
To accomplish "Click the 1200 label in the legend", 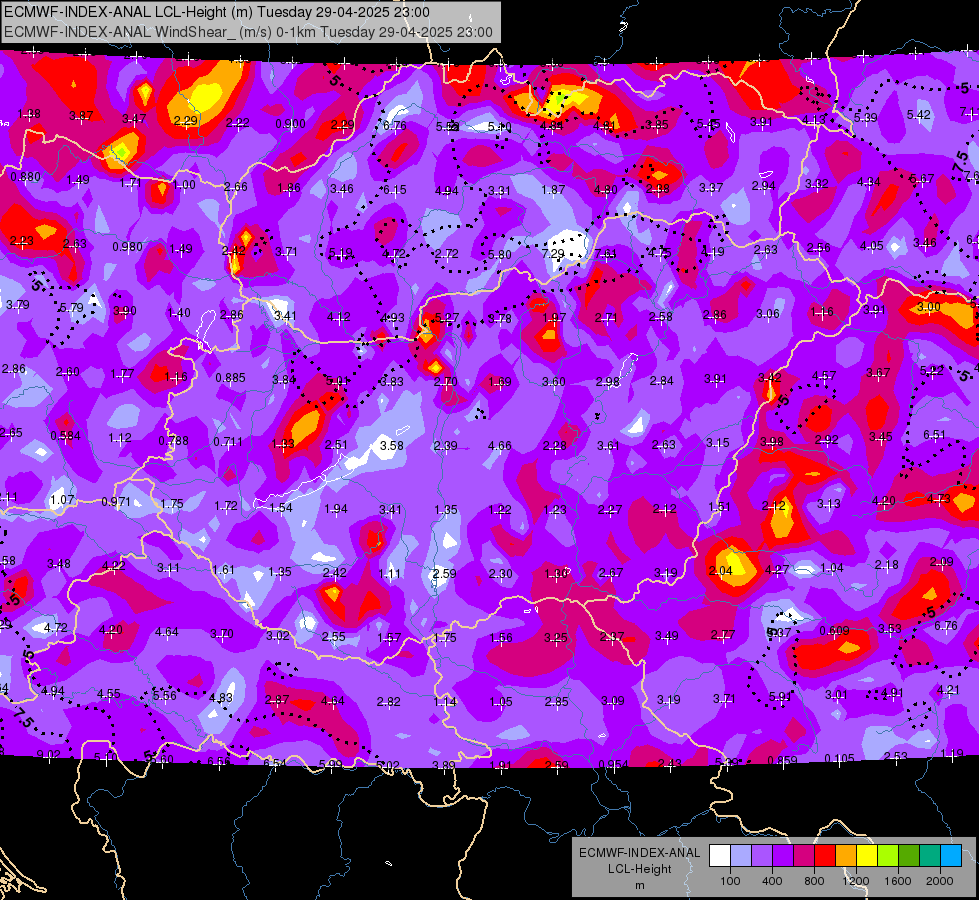I will click(855, 881).
